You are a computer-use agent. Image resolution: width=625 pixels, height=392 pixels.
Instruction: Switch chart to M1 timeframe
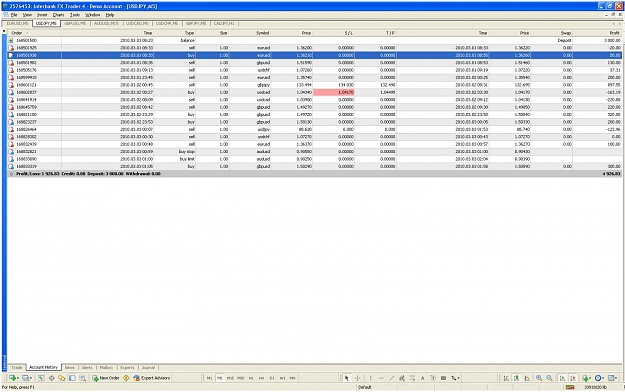pos(209,378)
